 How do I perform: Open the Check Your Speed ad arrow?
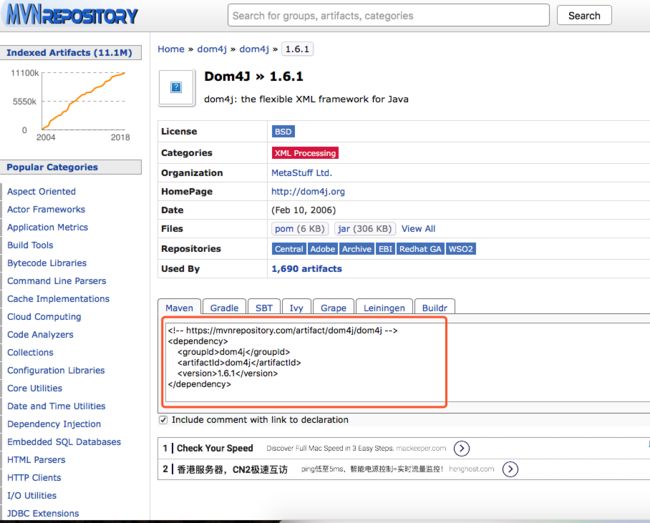coord(461,448)
